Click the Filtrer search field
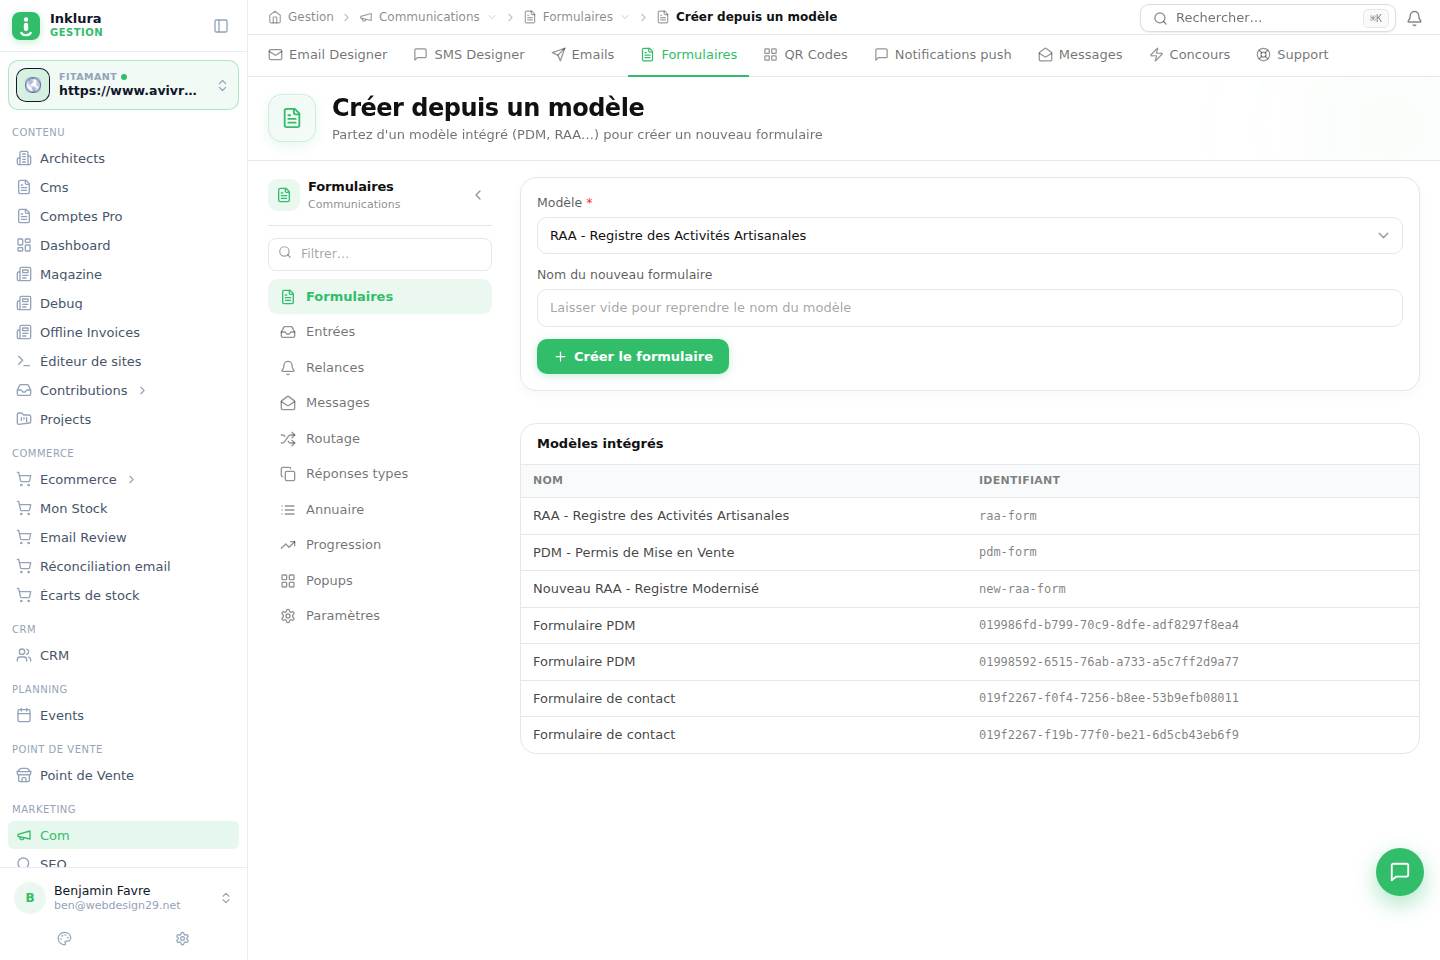The width and height of the screenshot is (1440, 960). point(380,254)
